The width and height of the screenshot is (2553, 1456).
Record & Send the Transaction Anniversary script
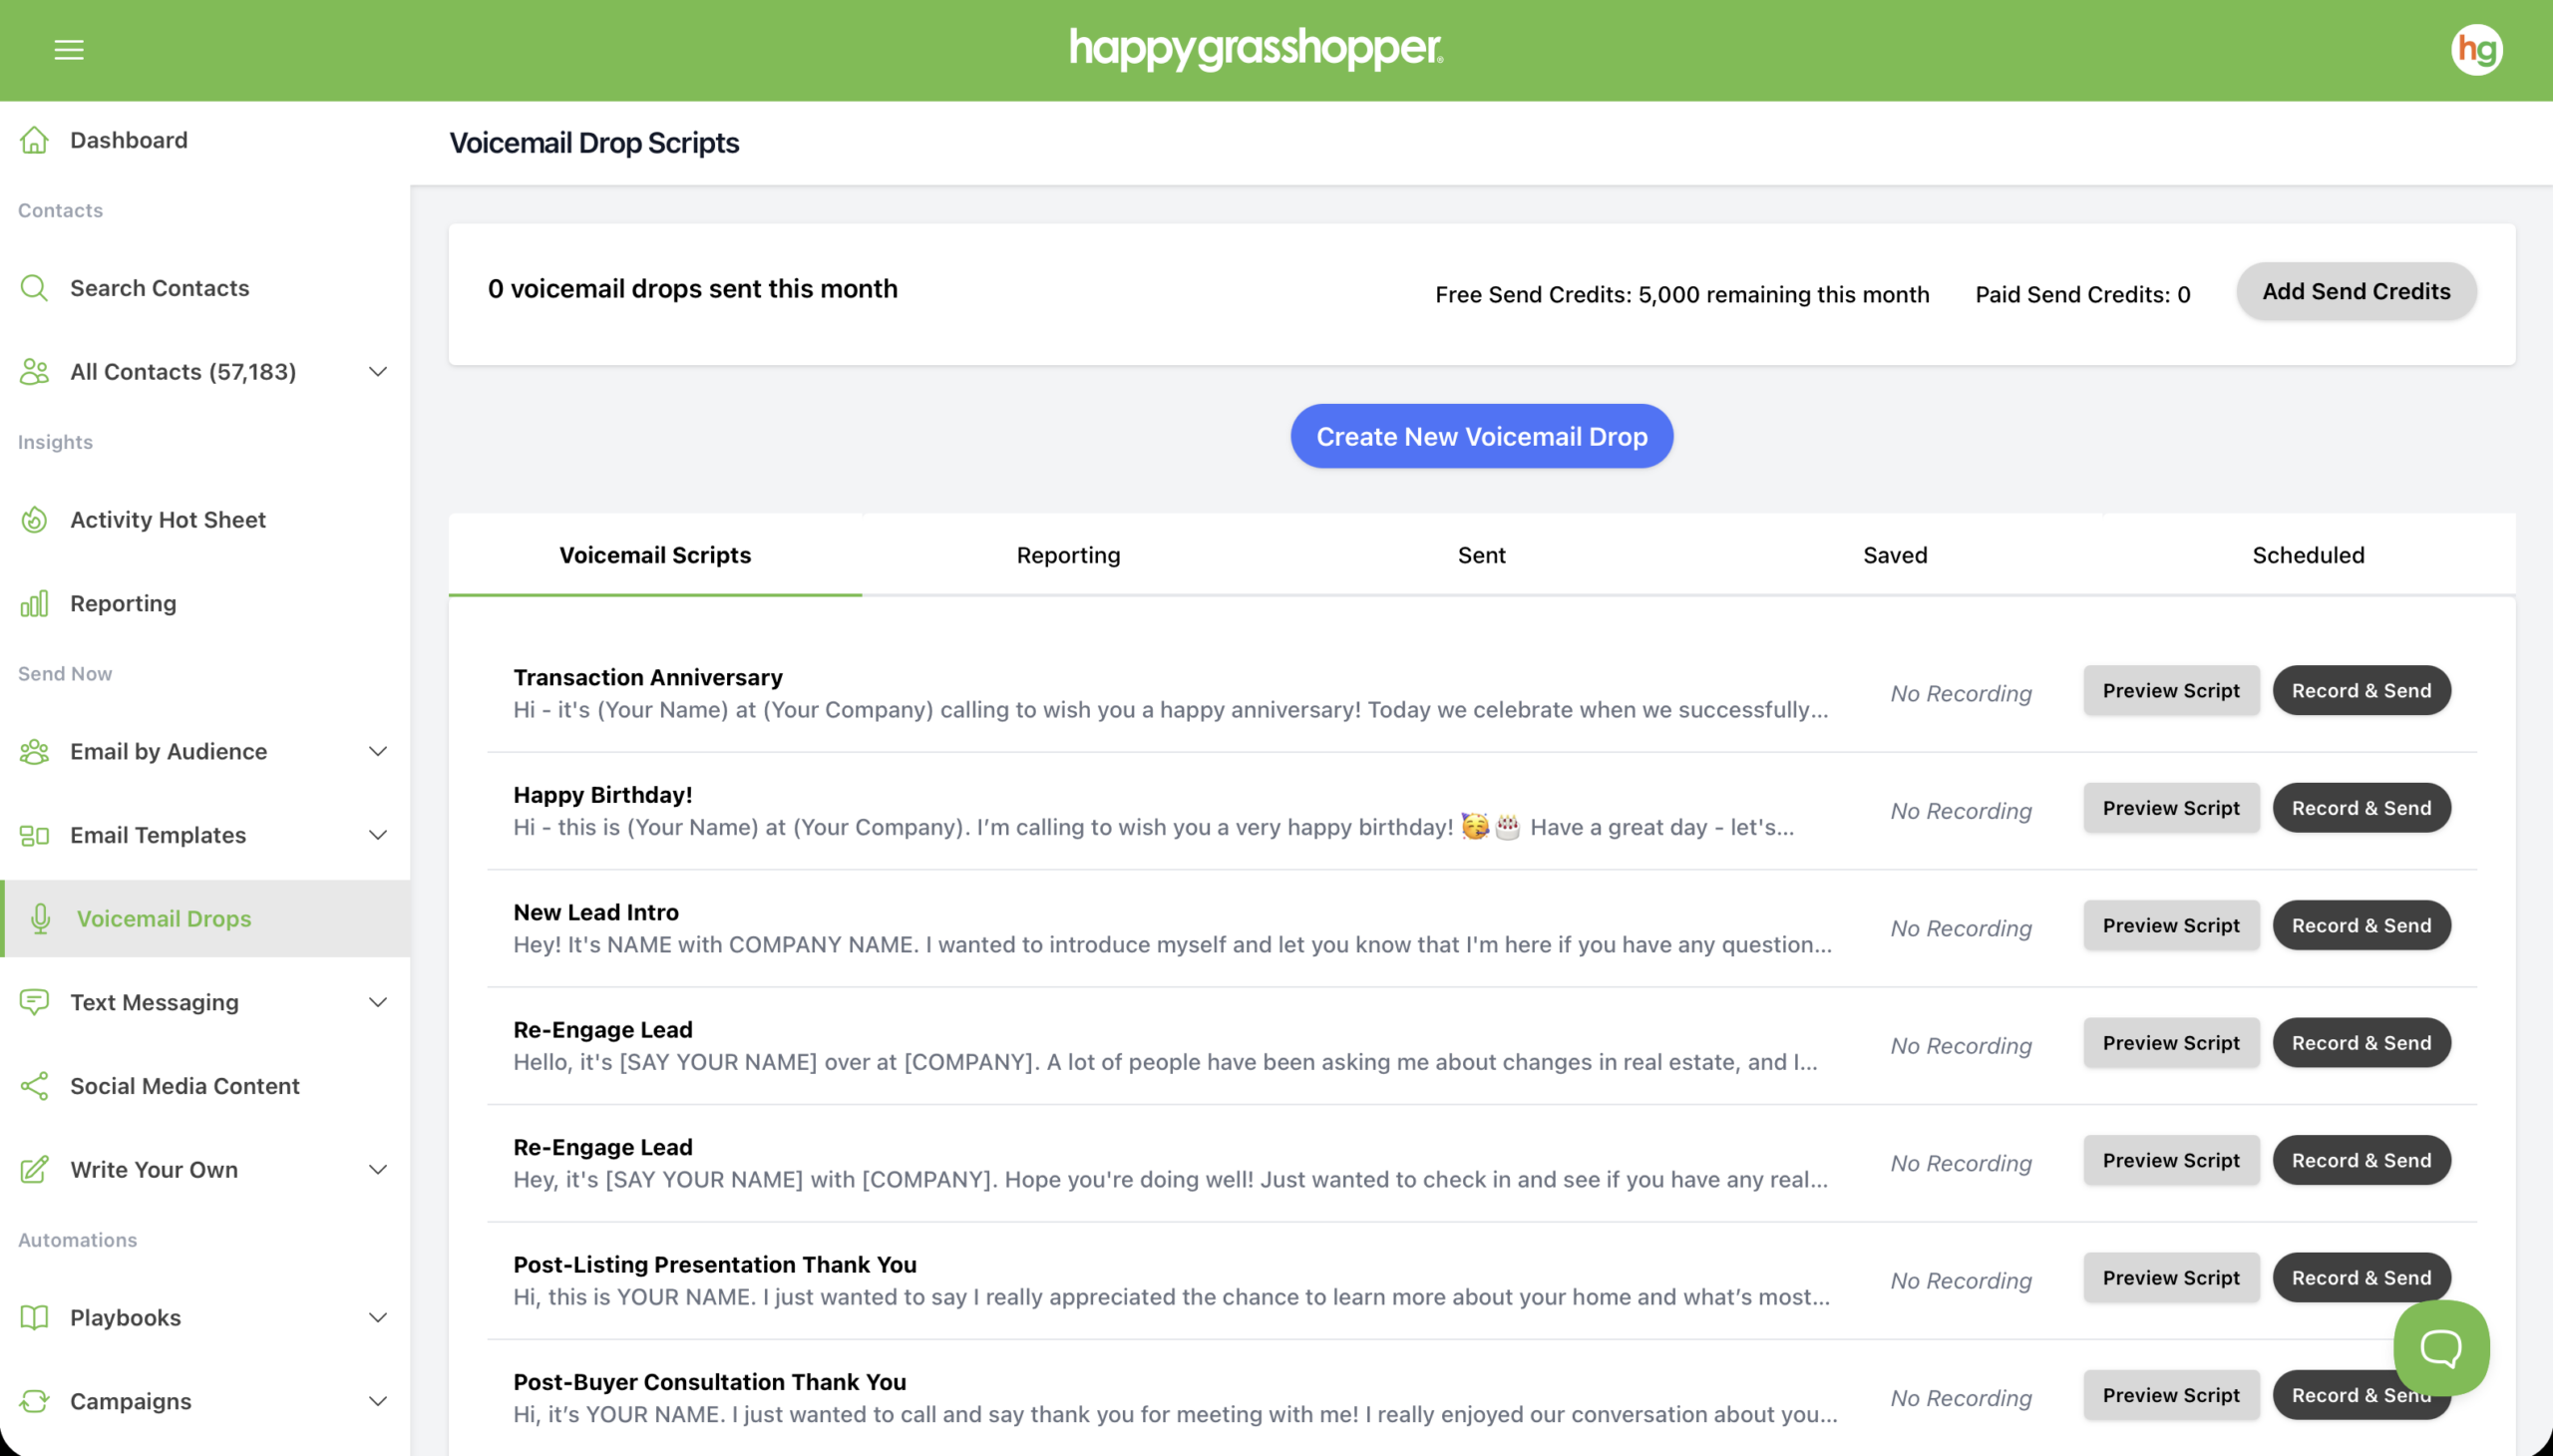click(2361, 691)
